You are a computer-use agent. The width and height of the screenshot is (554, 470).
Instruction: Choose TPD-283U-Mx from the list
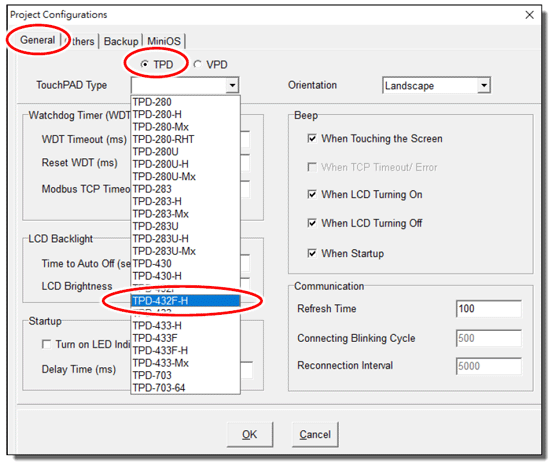coord(185,251)
